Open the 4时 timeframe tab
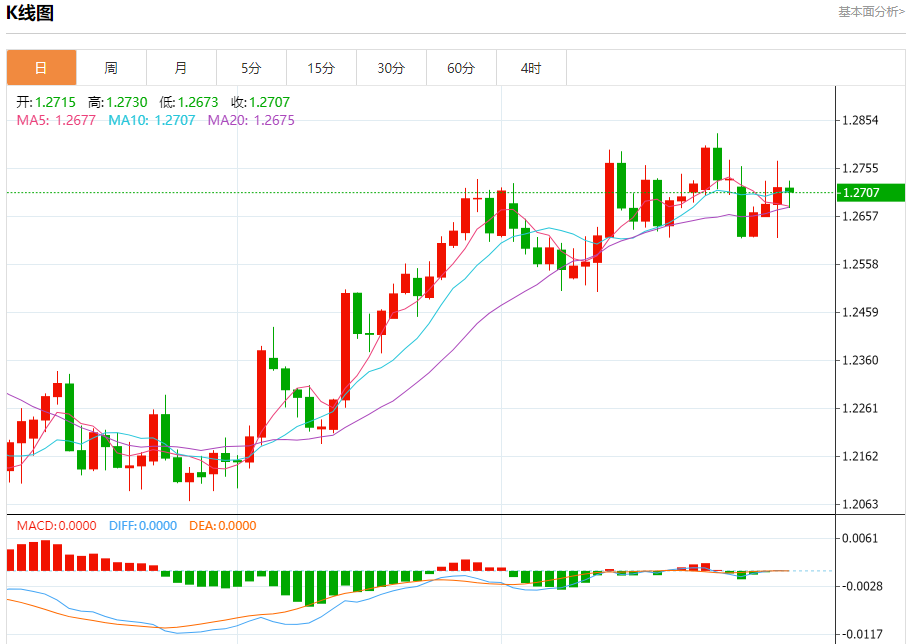The image size is (913, 644). [x=531, y=68]
